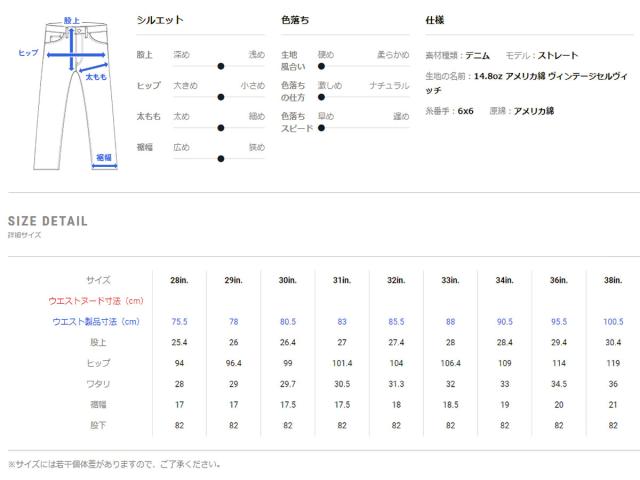Image resolution: width=640 pixels, height=480 pixels.
Task: Select the 32in. size column header
Action: point(396,280)
